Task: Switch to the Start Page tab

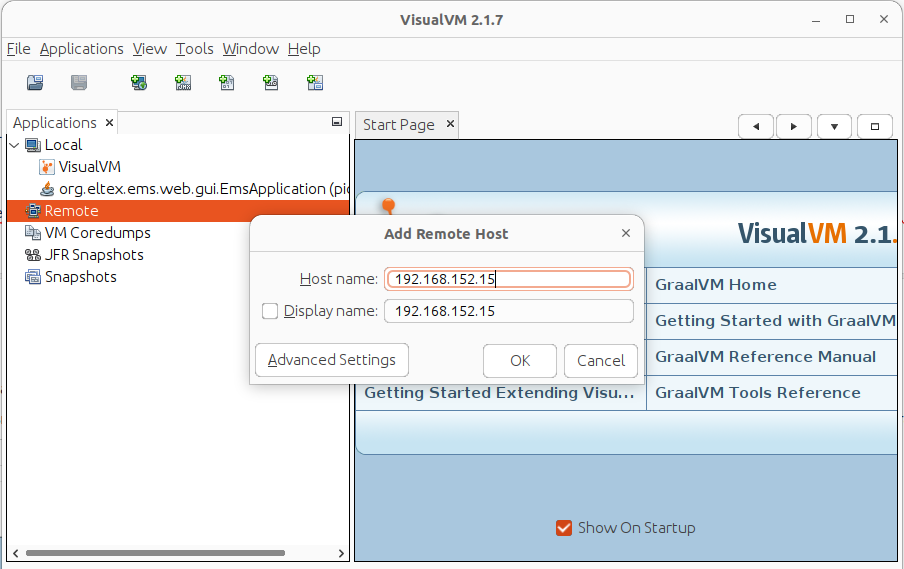Action: pos(398,125)
